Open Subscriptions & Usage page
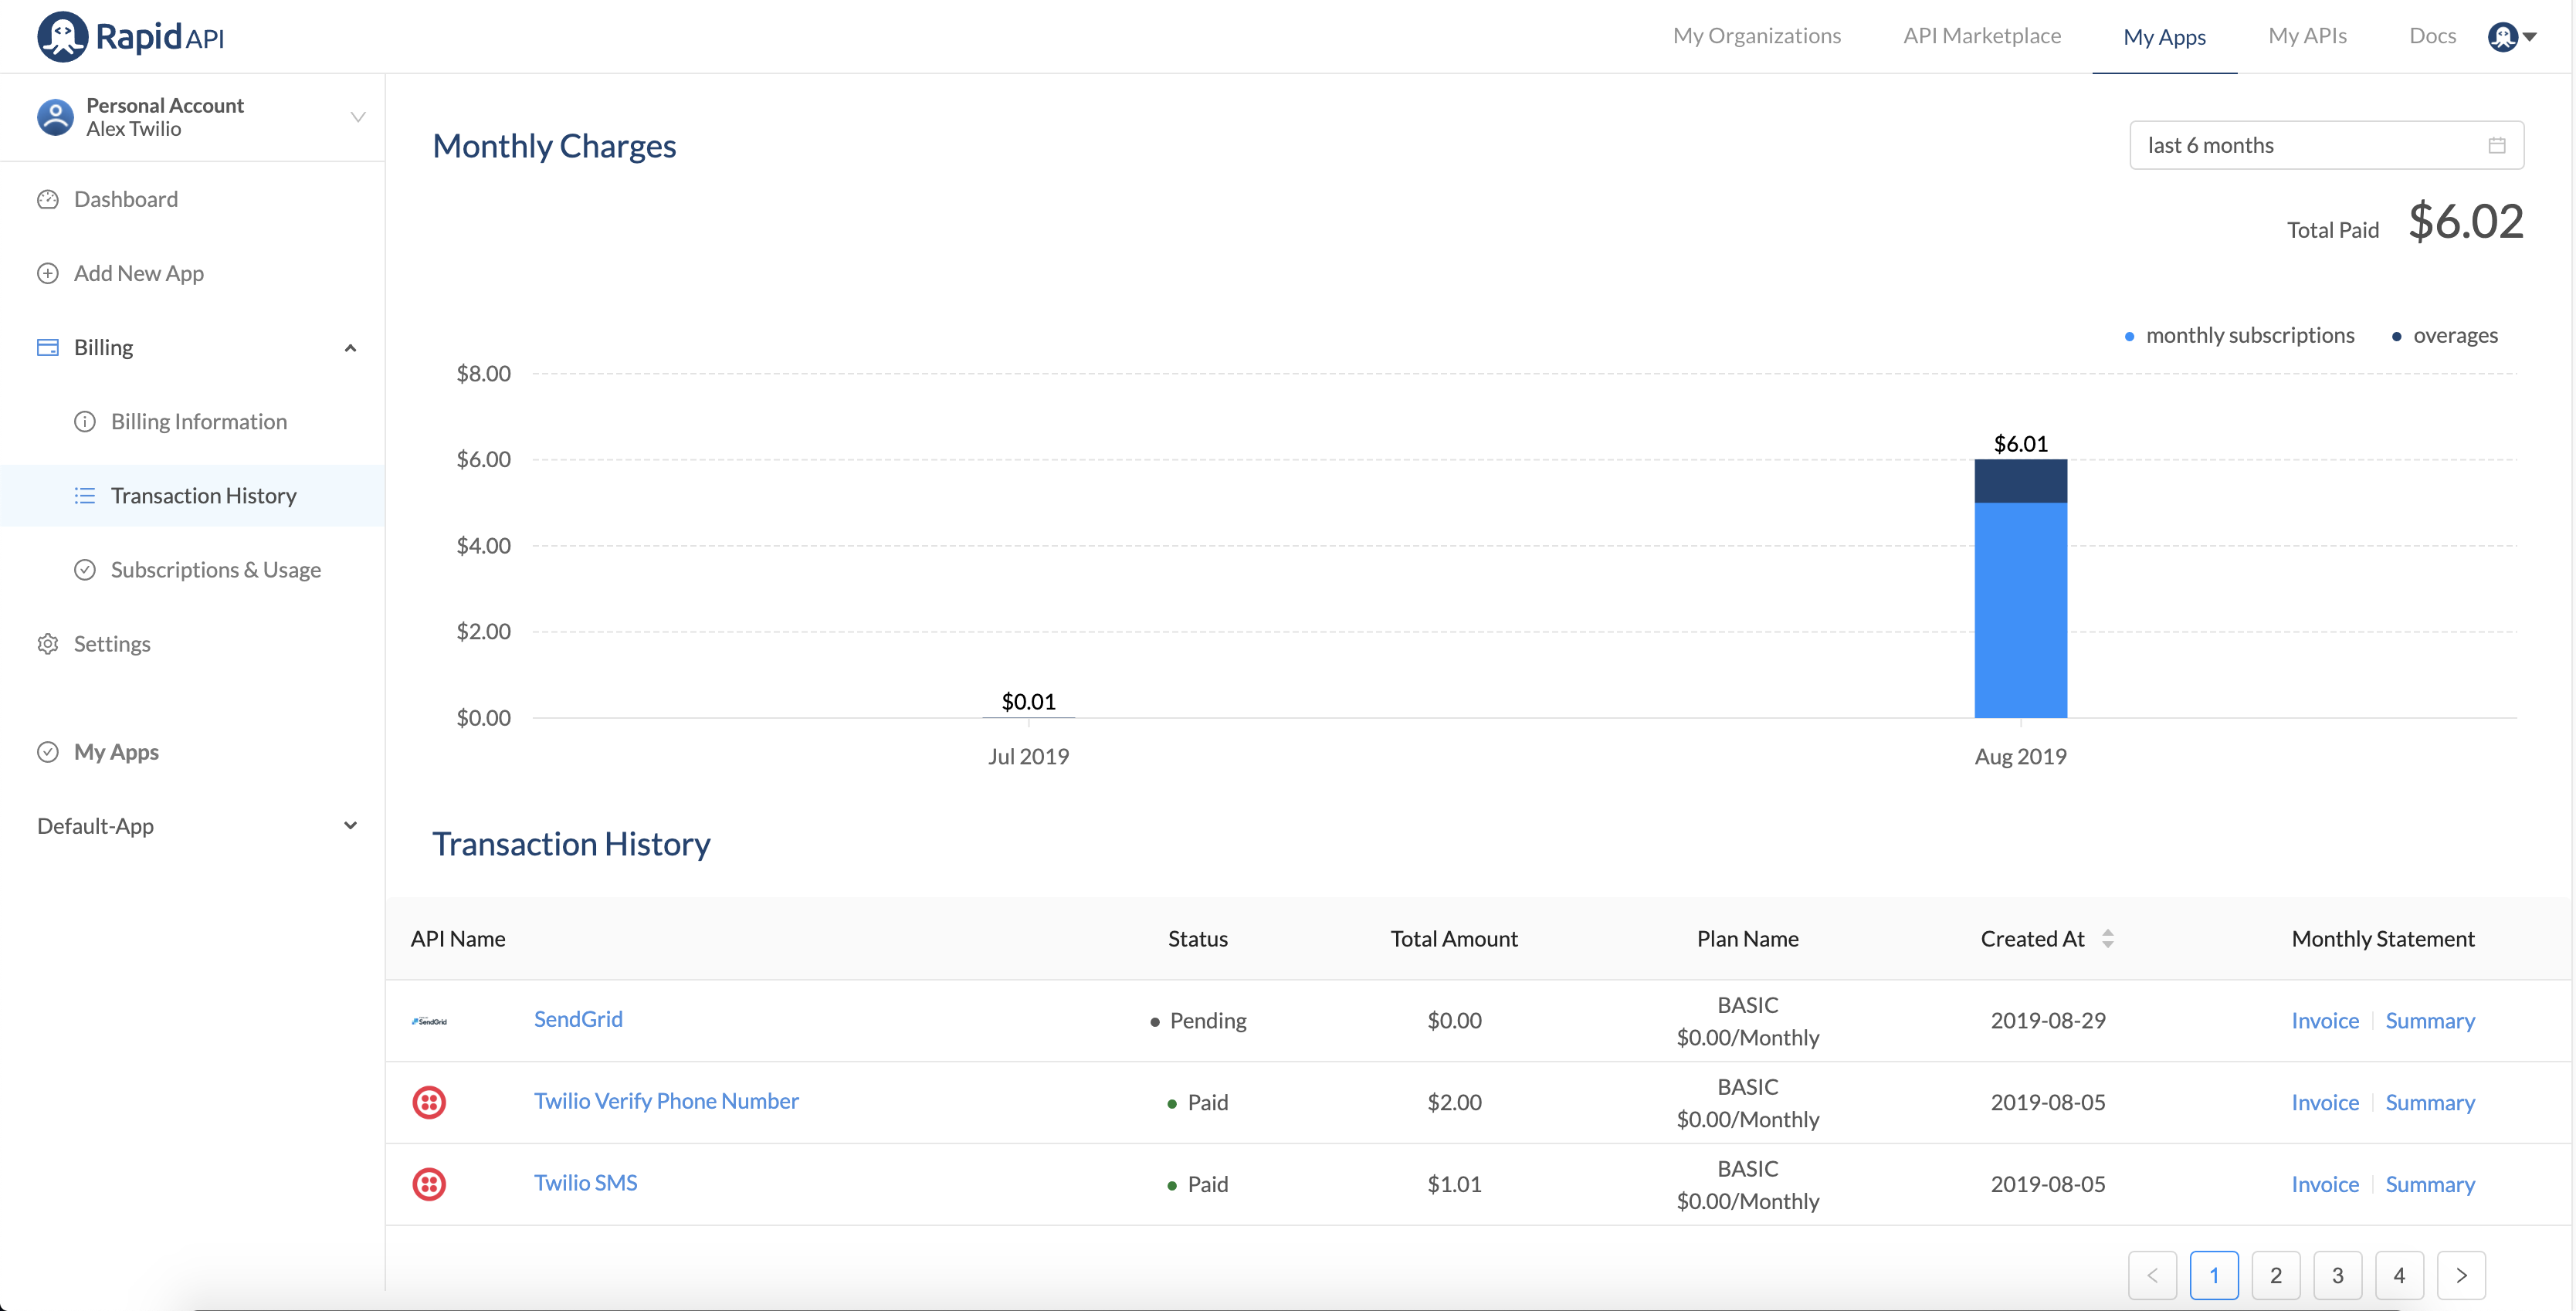The image size is (2576, 1311). click(x=215, y=570)
